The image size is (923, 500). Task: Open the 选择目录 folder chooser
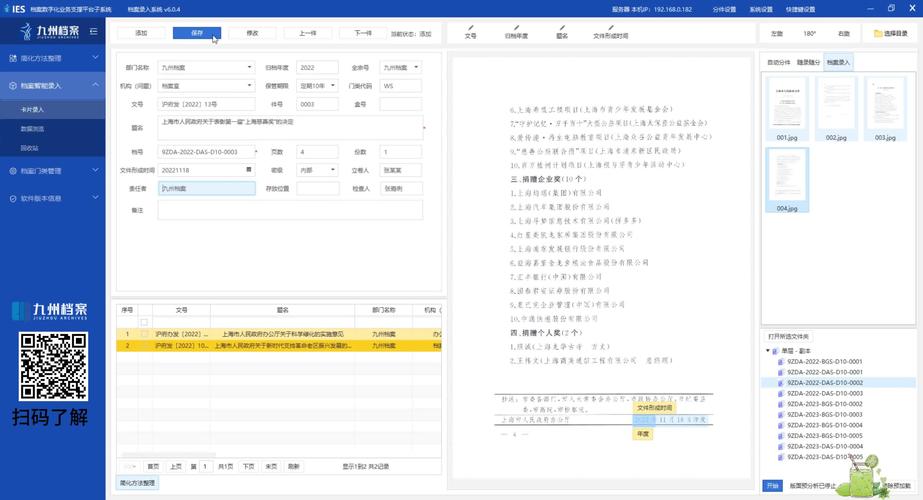coord(891,33)
